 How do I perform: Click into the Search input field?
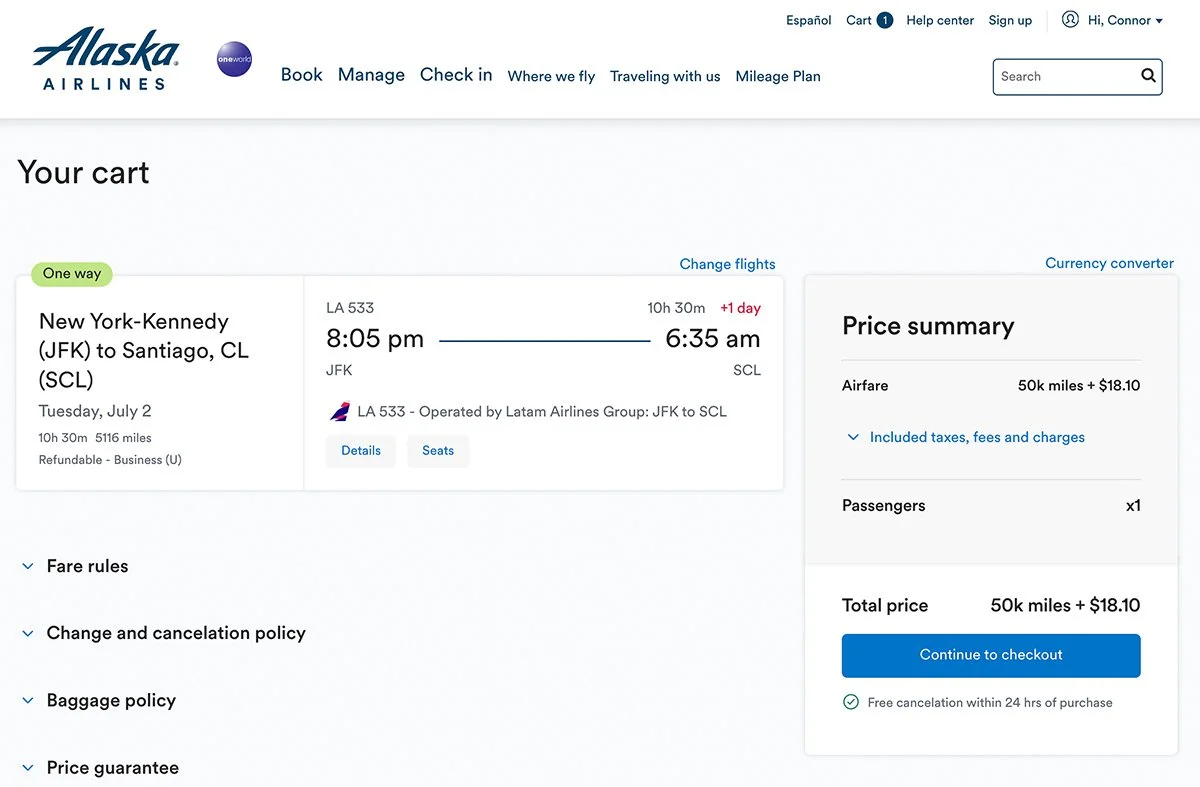(1065, 76)
